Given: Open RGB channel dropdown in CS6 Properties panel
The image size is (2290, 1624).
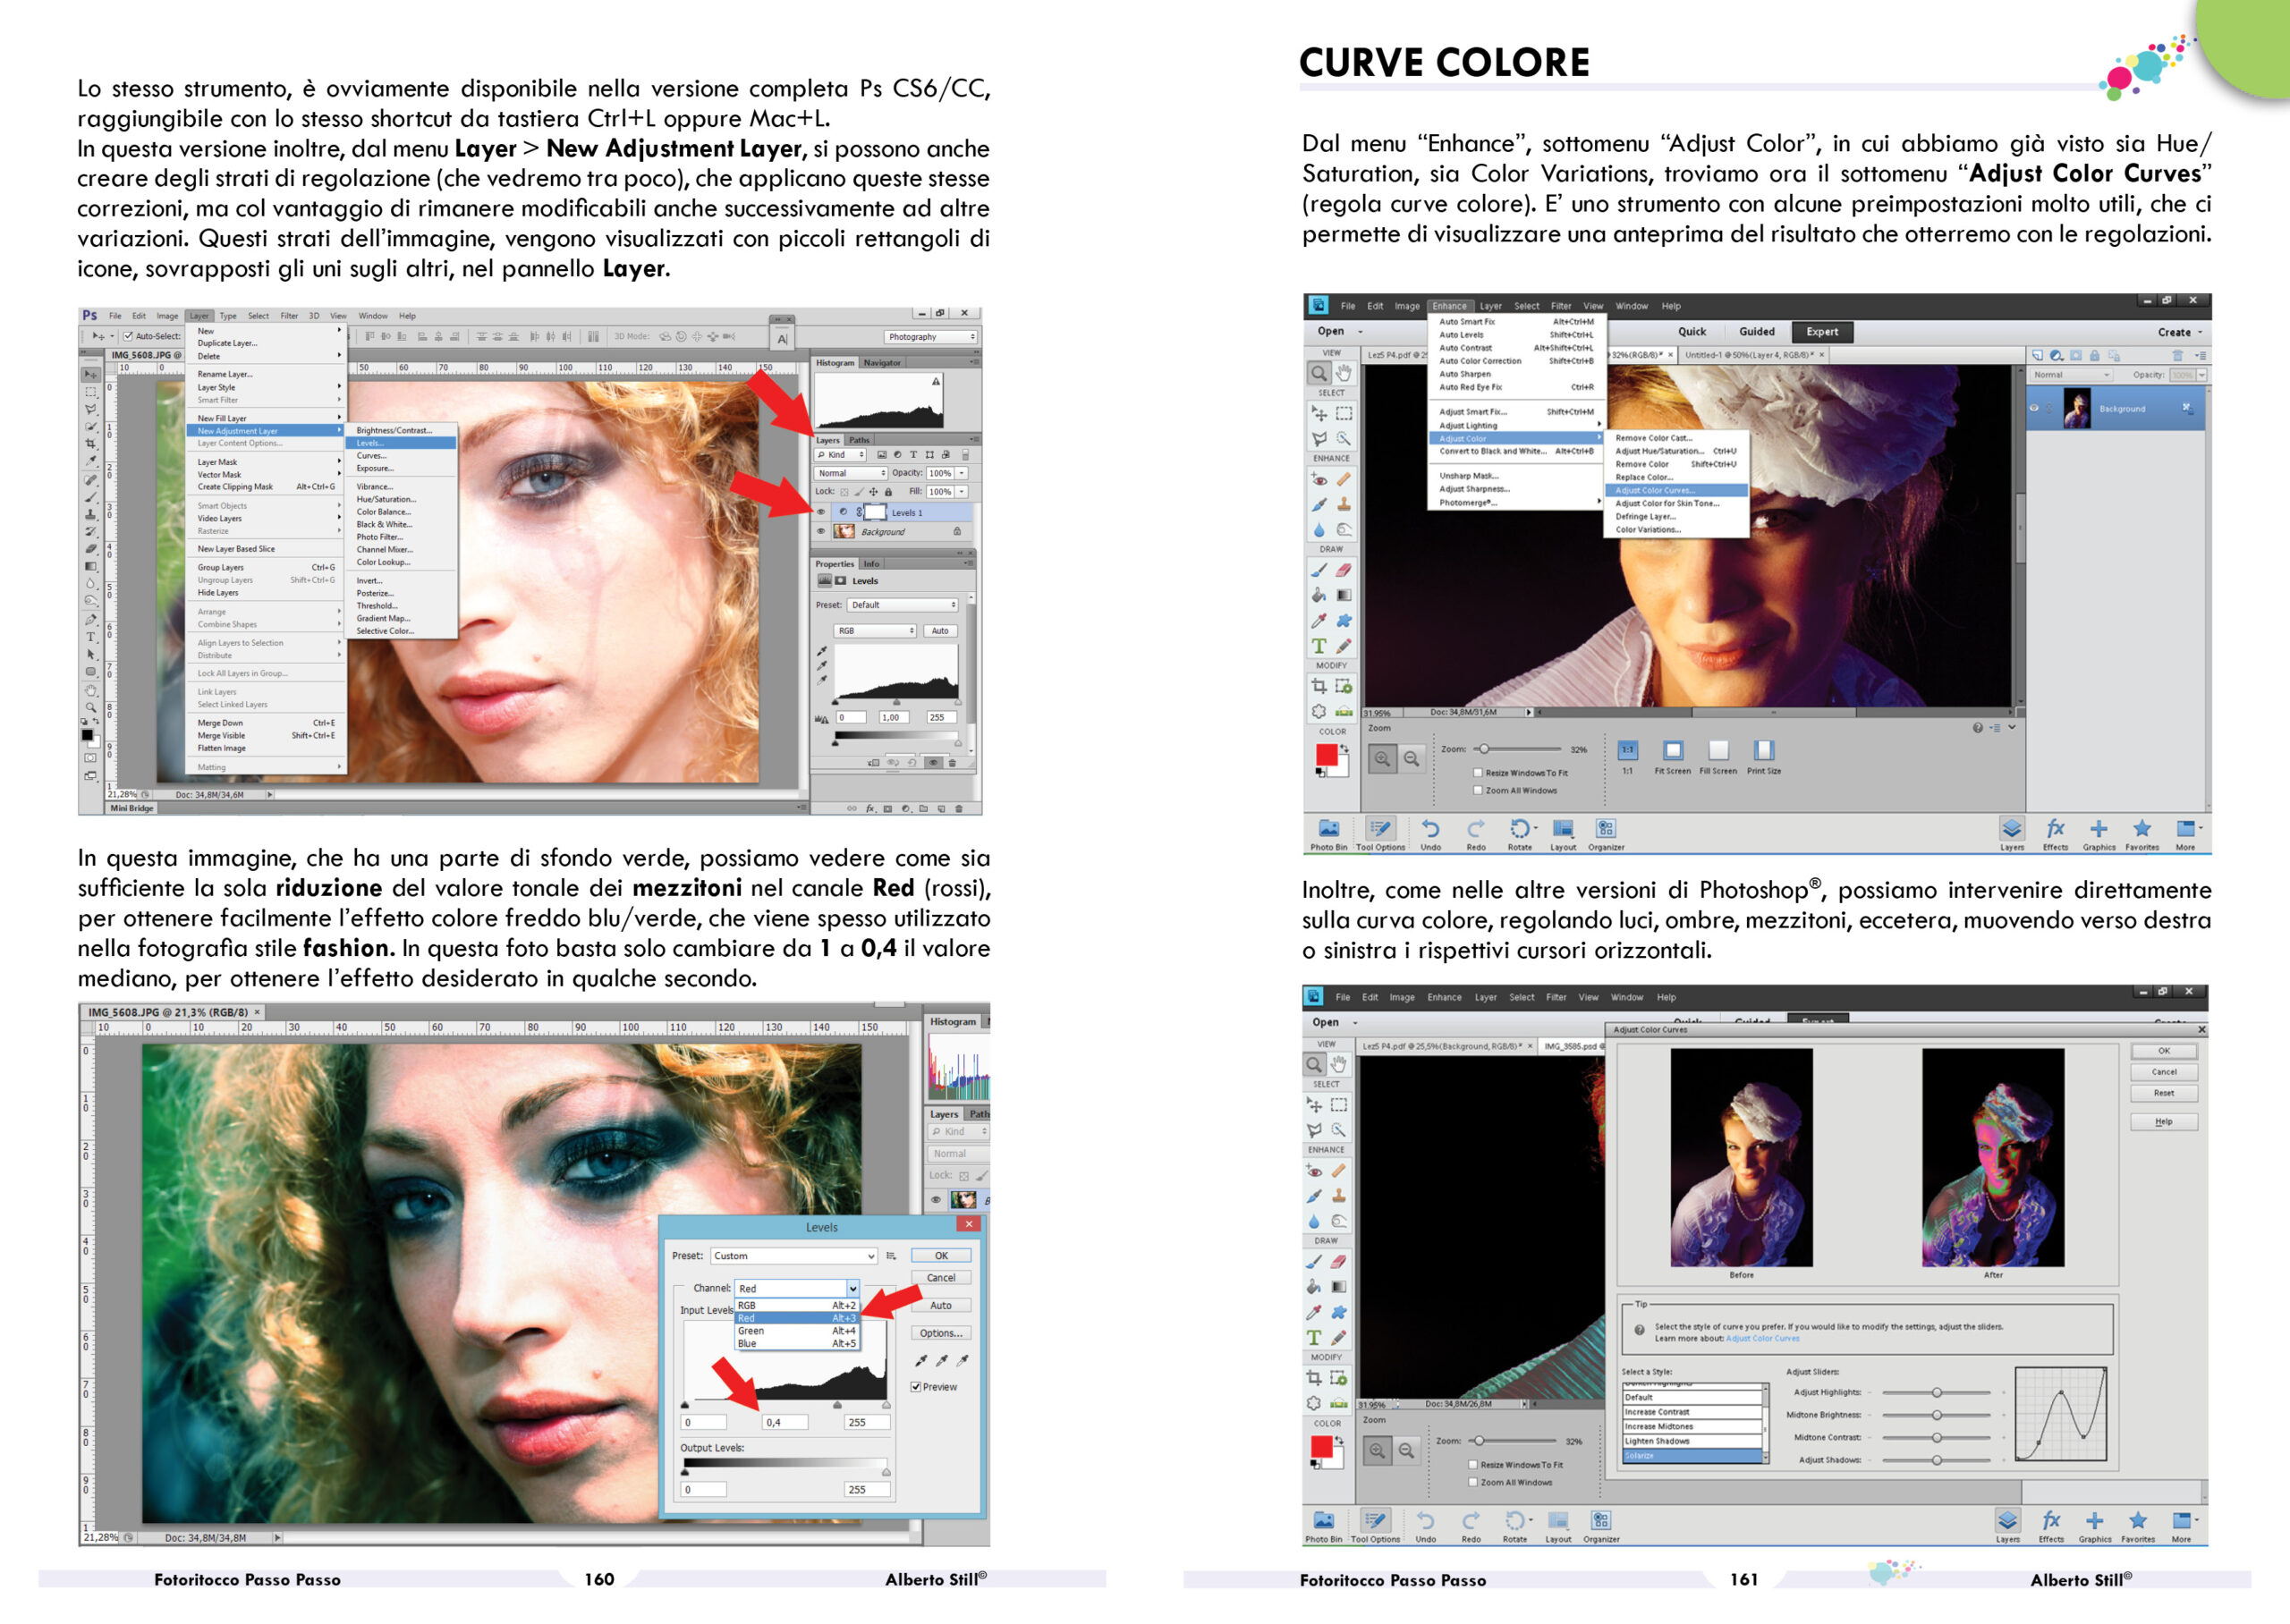Looking at the screenshot, I should [x=876, y=631].
